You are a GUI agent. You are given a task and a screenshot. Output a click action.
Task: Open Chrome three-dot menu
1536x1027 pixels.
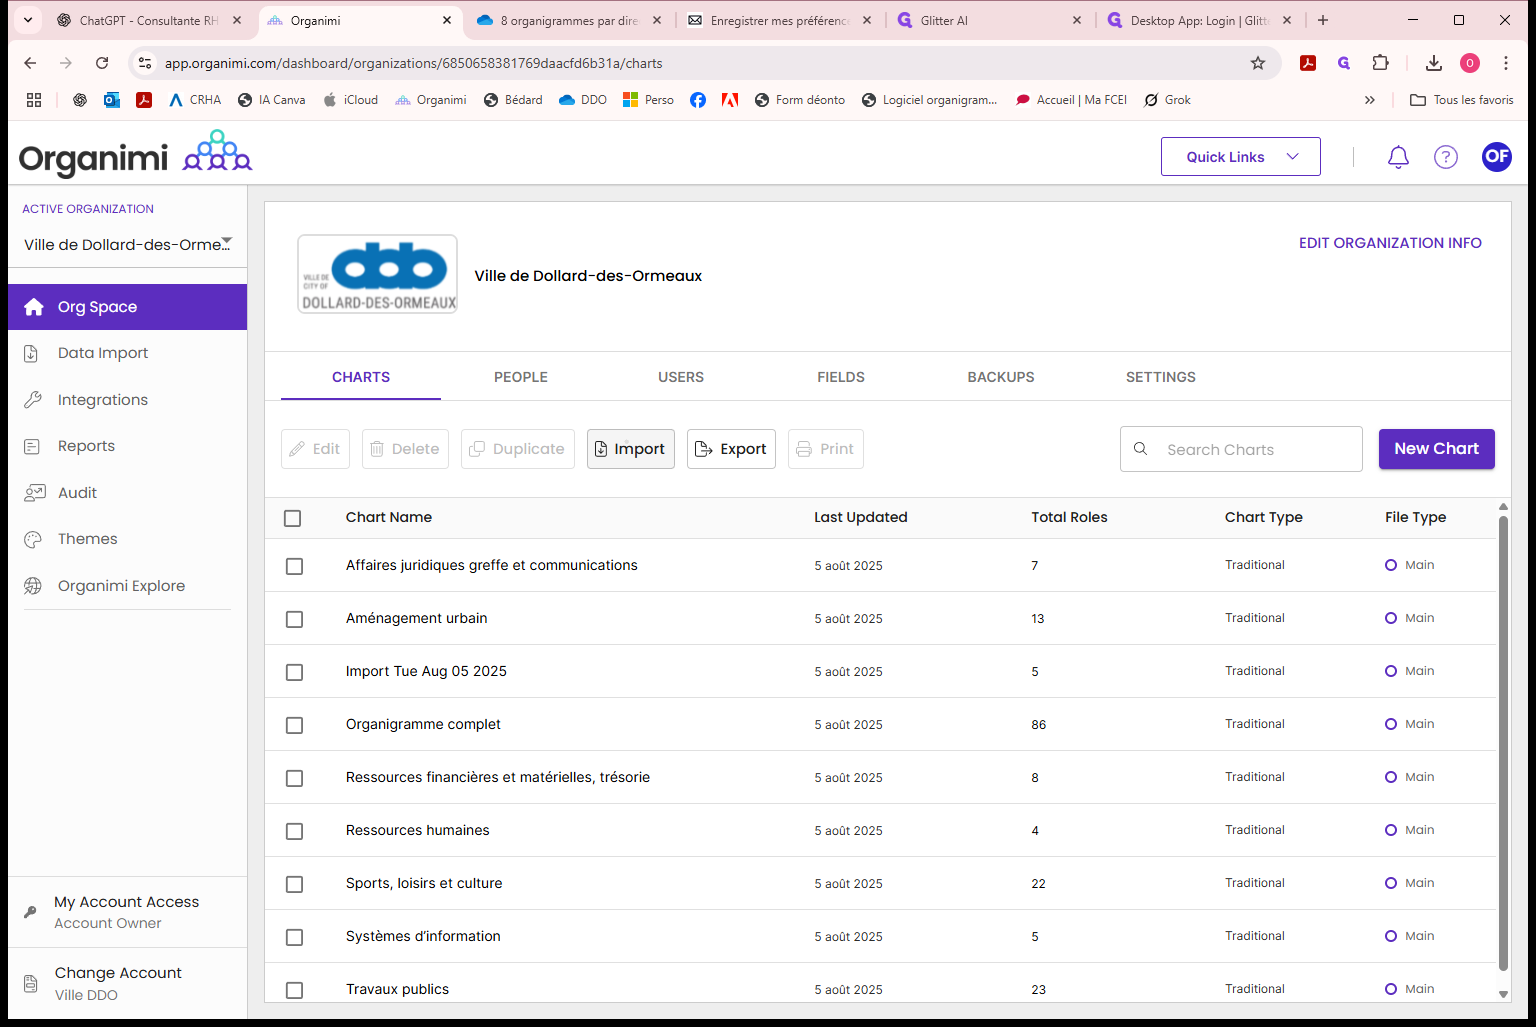(1506, 63)
